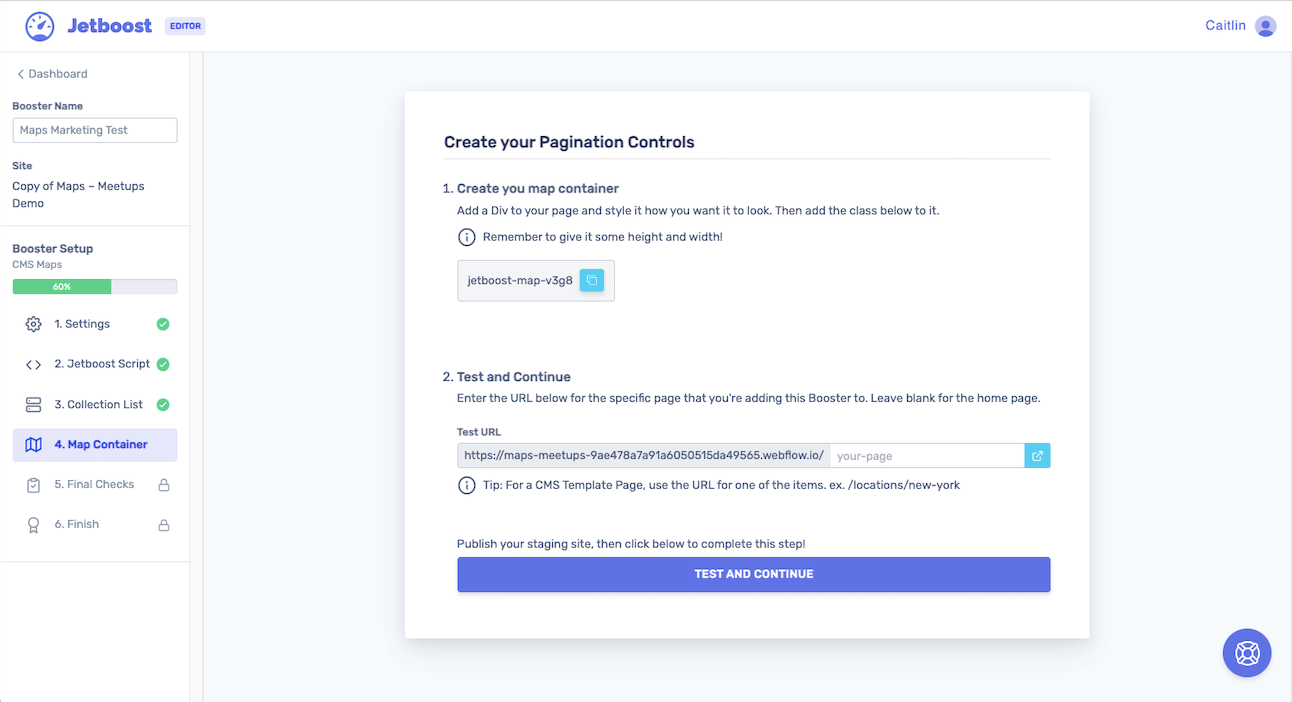This screenshot has height=702, width=1292.
Task: Select the 6. Finish step
Action: (77, 524)
